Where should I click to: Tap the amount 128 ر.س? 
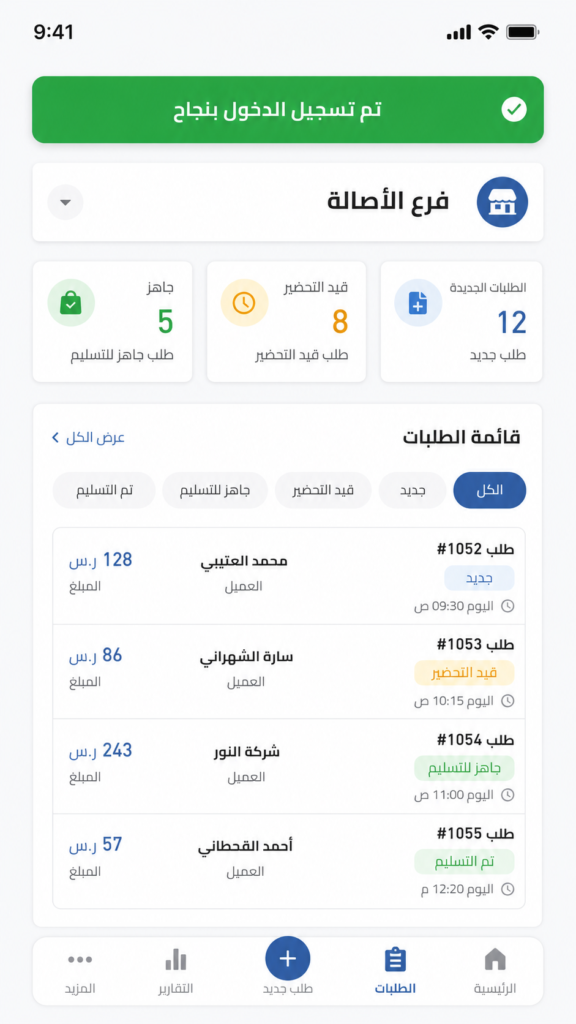pyautogui.click(x=101, y=560)
